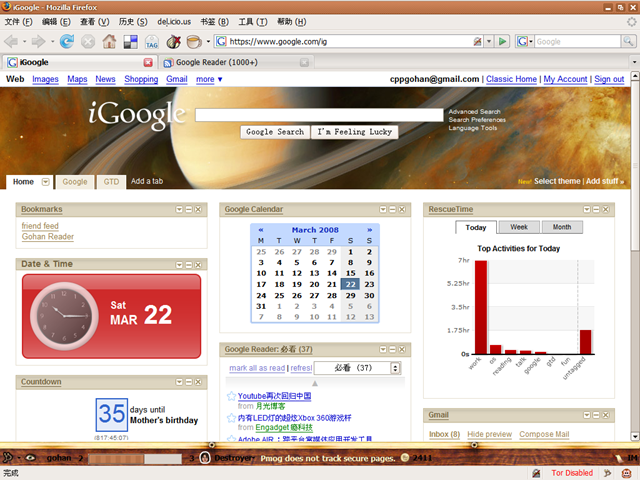Screen dimensions: 640x480
Task: Open the 文件 (F) menu
Action: [x=18, y=22]
